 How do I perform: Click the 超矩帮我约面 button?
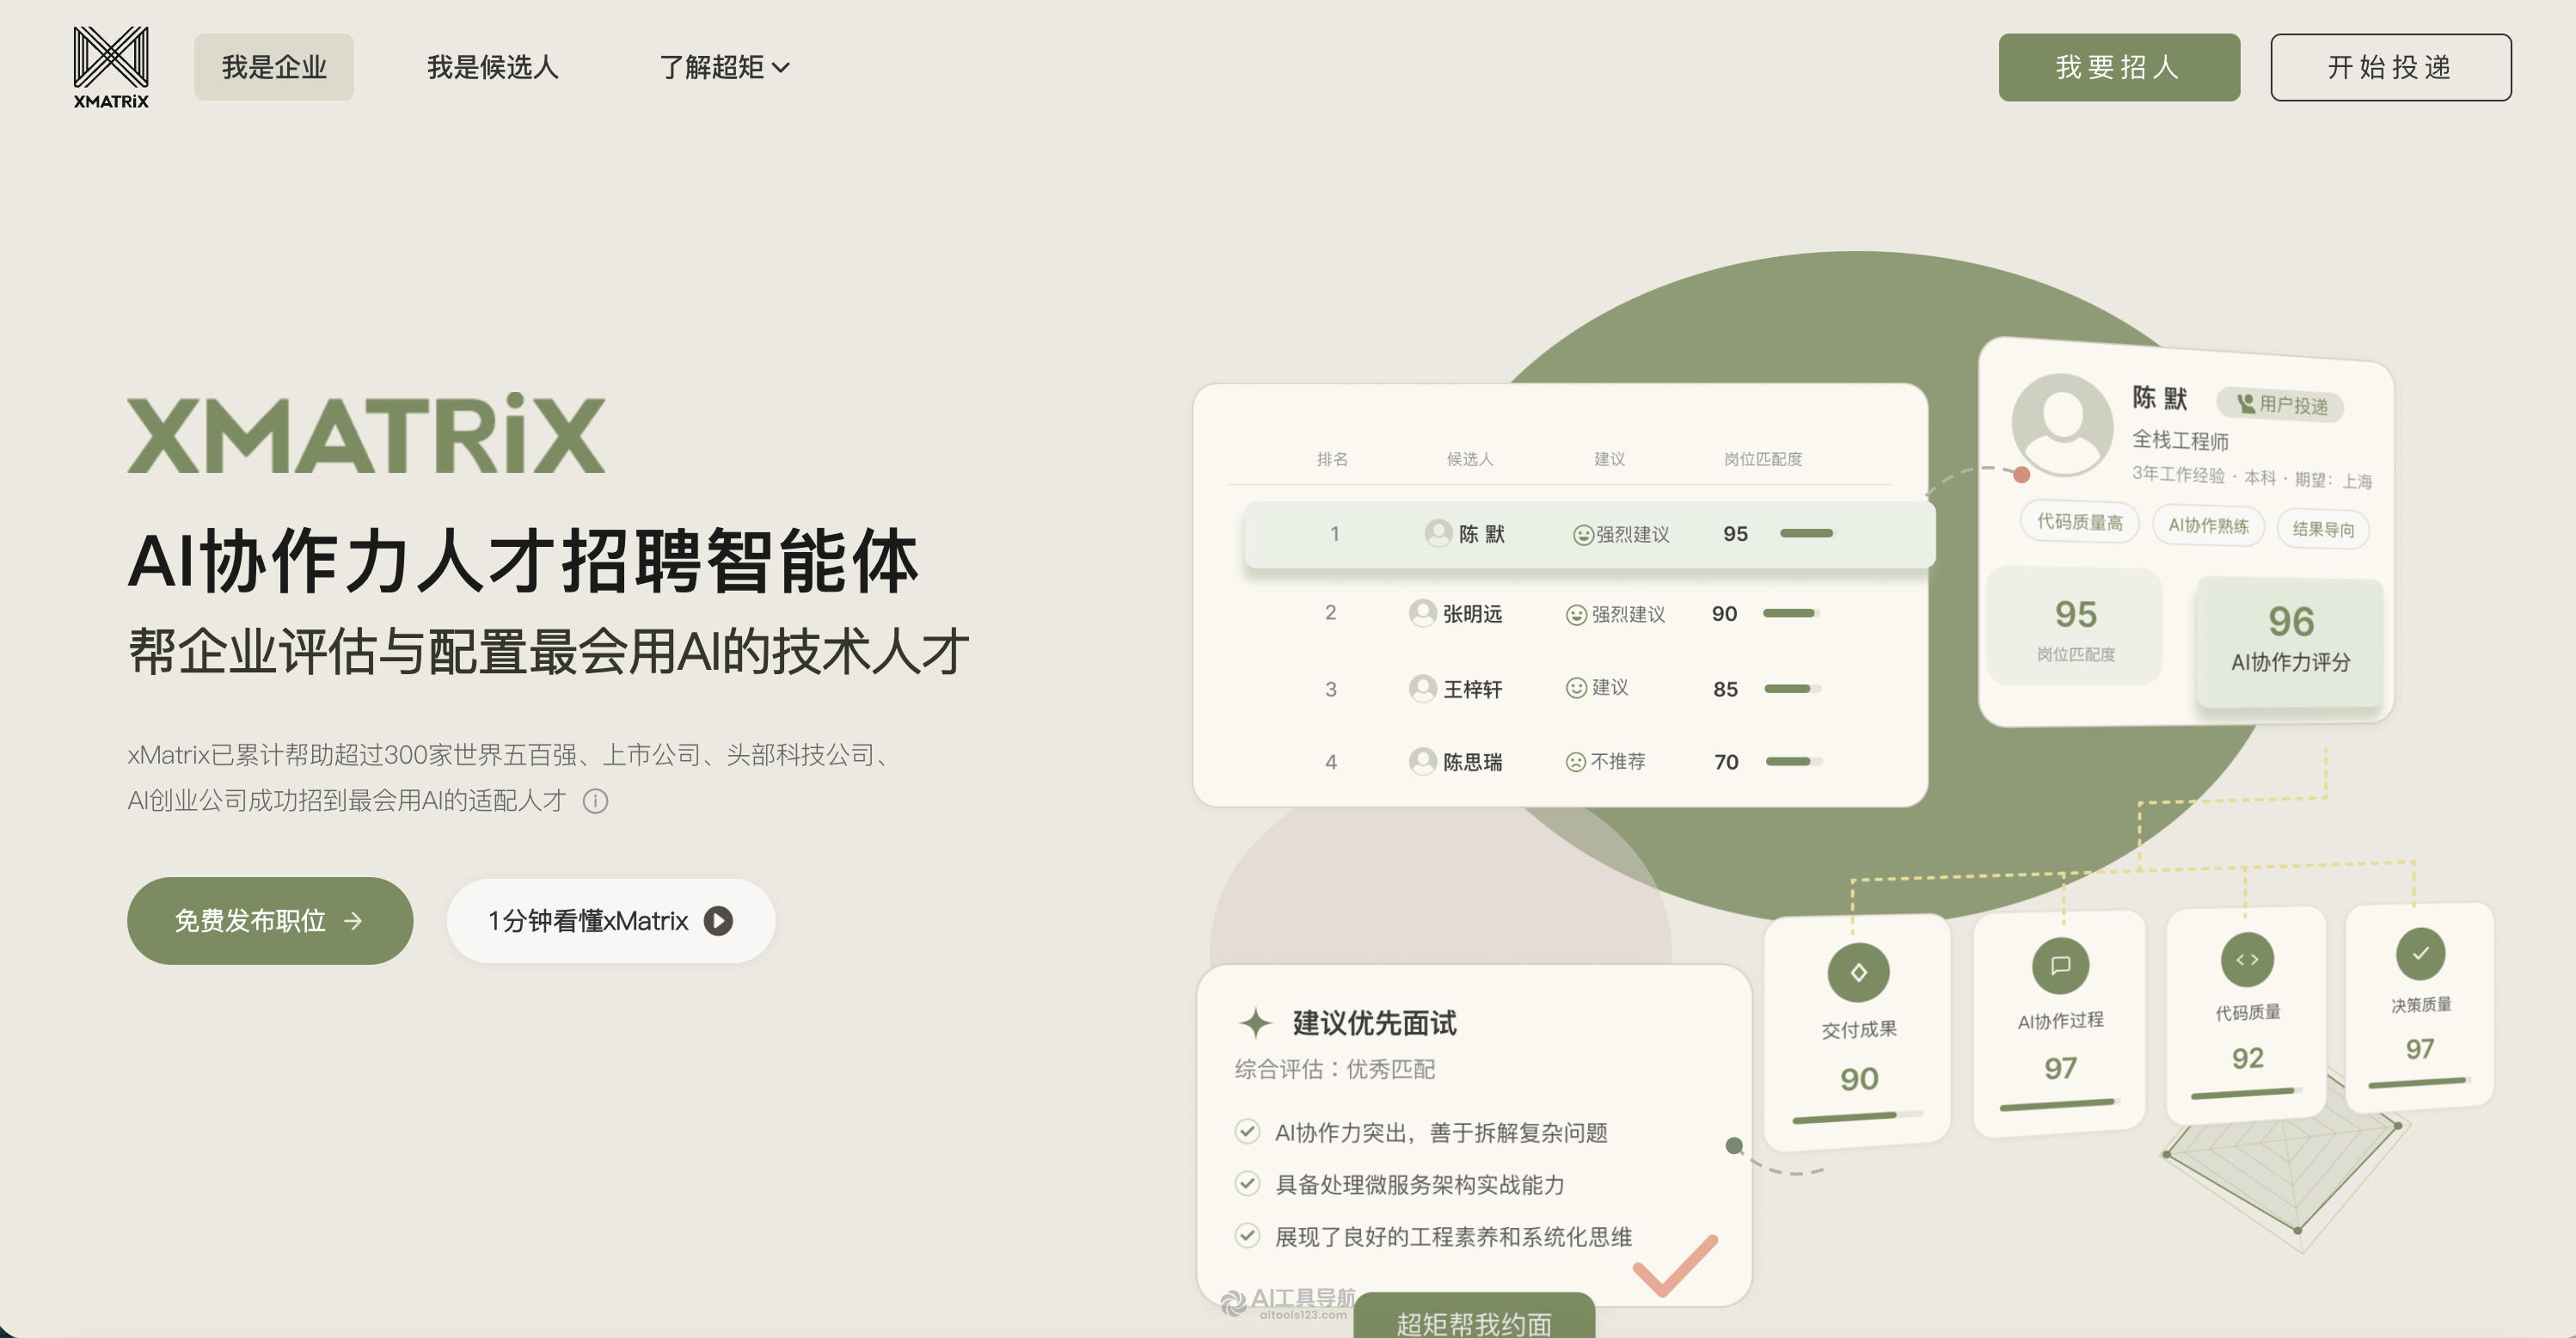pyautogui.click(x=1474, y=1316)
